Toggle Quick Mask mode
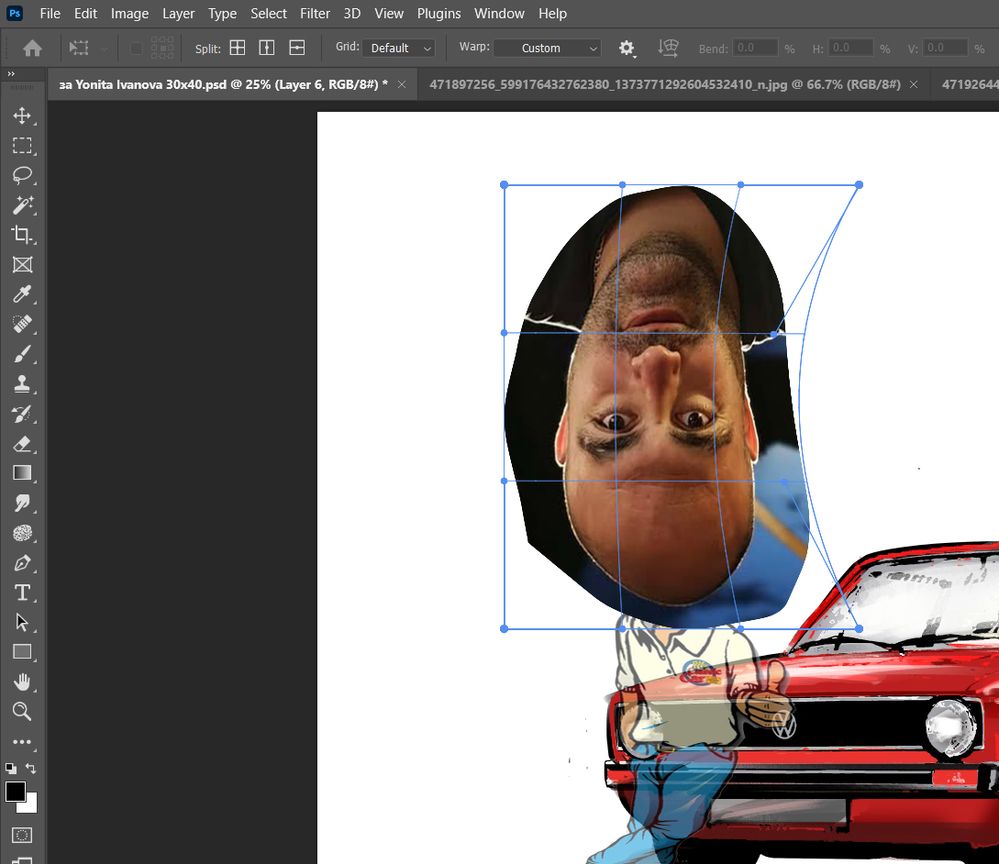999x864 pixels. (22, 835)
